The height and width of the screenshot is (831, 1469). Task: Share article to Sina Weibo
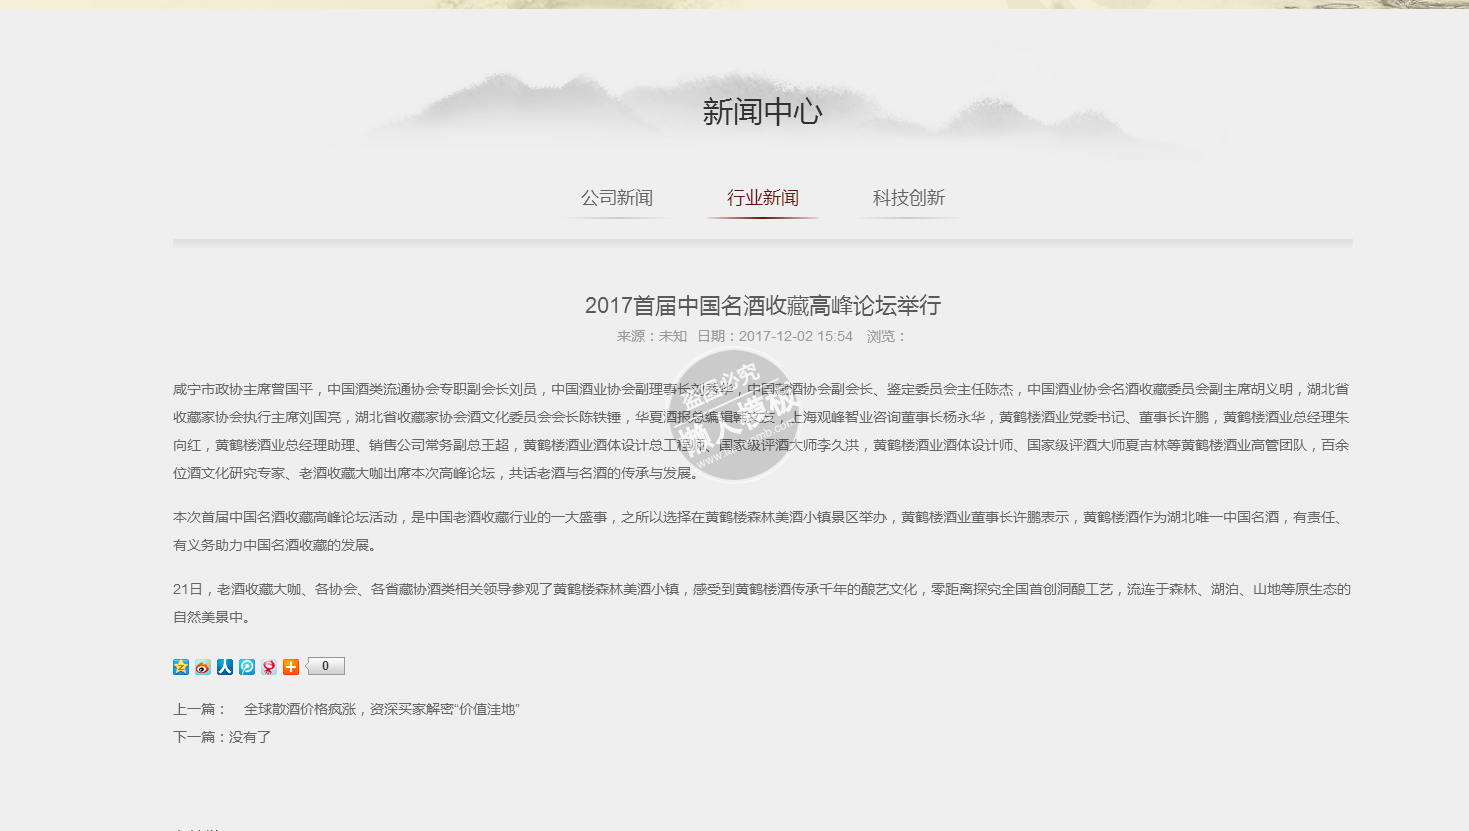(203, 667)
